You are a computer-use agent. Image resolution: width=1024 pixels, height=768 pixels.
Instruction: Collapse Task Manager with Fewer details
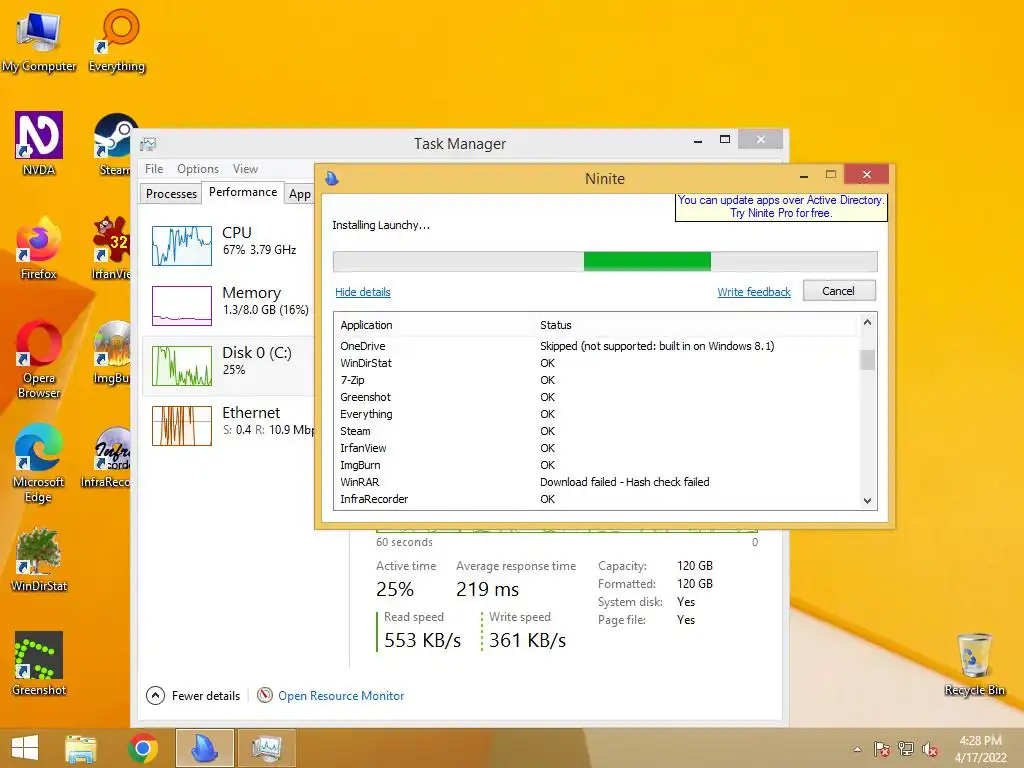point(193,696)
